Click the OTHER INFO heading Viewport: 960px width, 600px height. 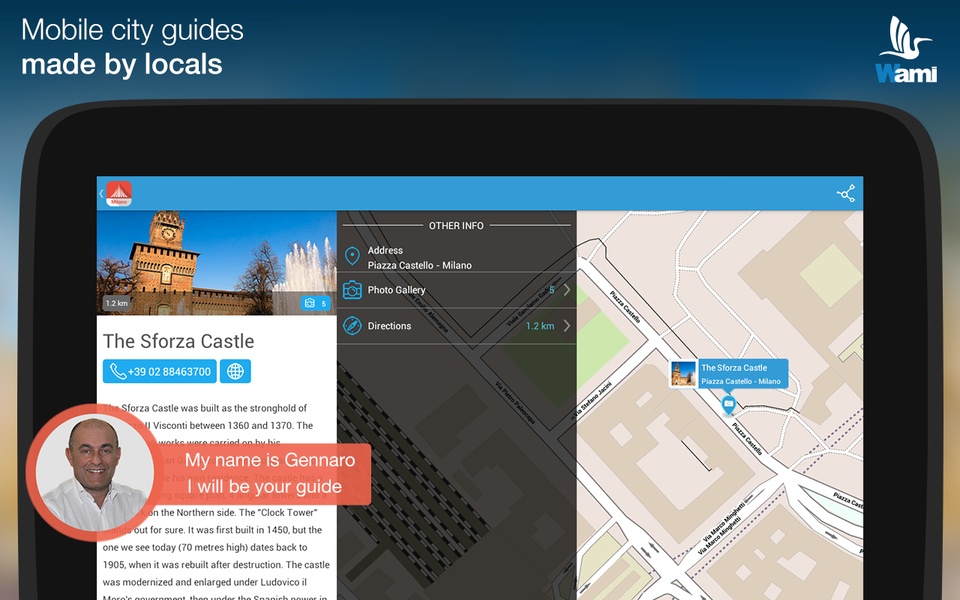[456, 225]
